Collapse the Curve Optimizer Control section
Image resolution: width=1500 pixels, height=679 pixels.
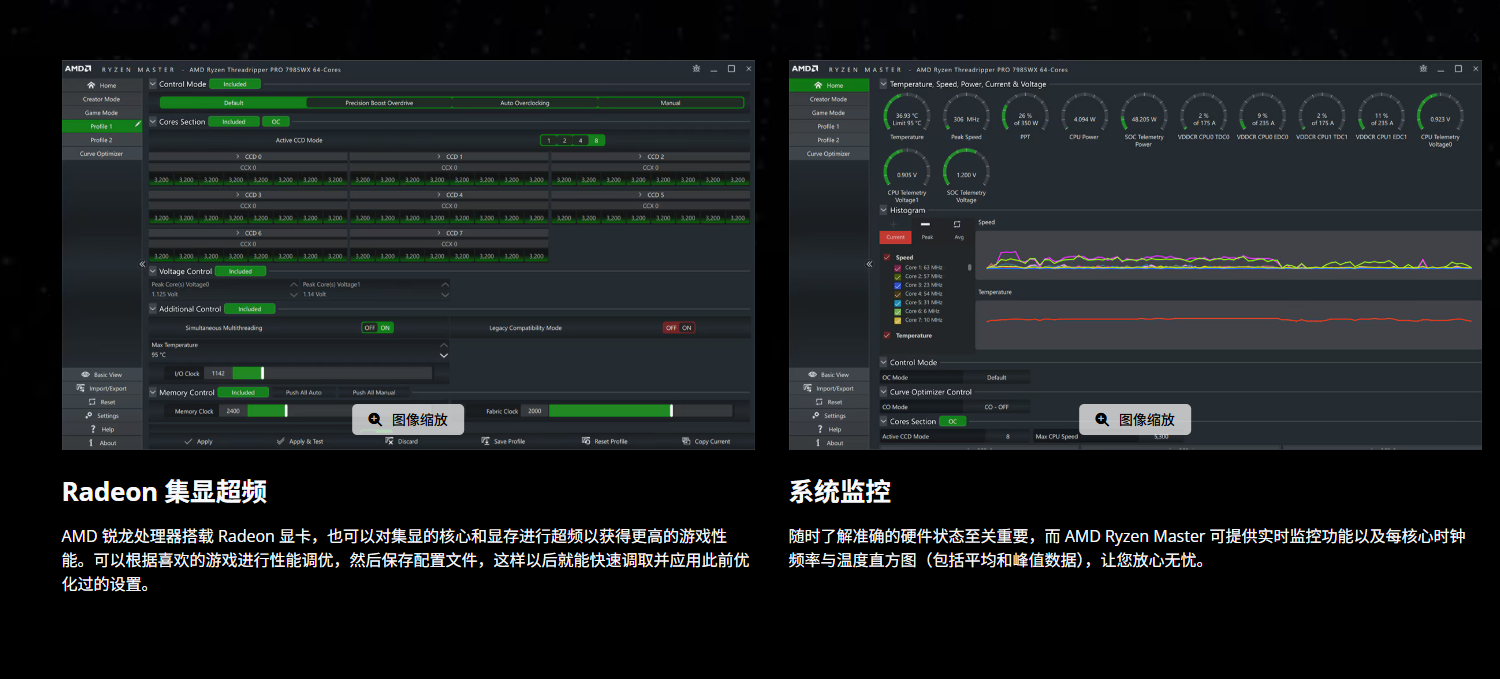click(884, 392)
